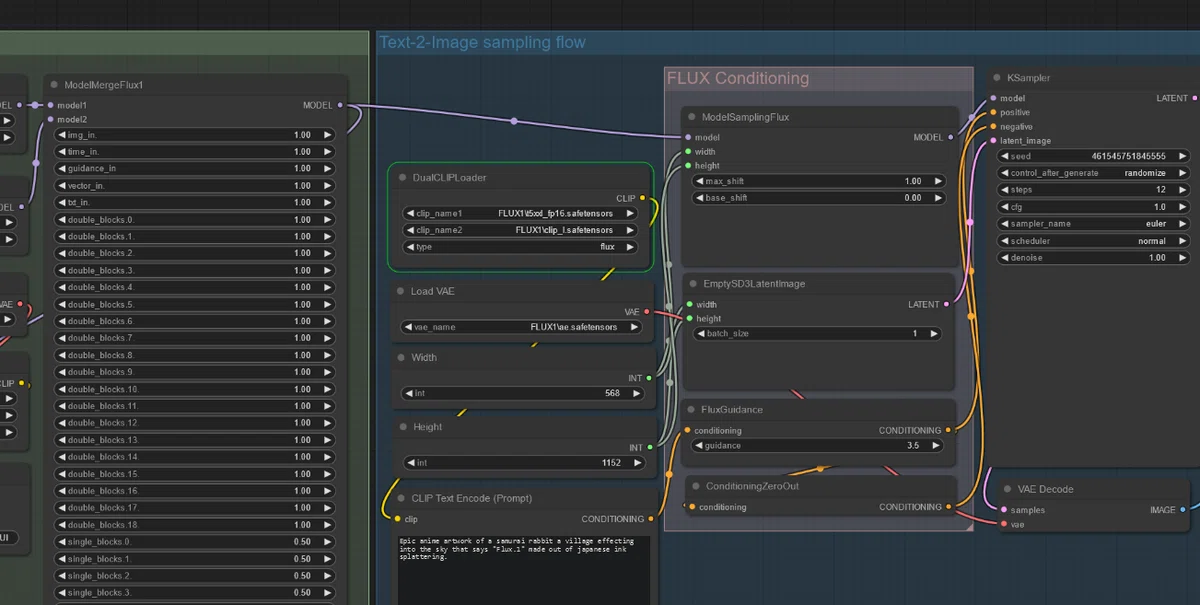Click the ModelMergeFlux1 node title text
1200x605 pixels.
[x=104, y=85]
